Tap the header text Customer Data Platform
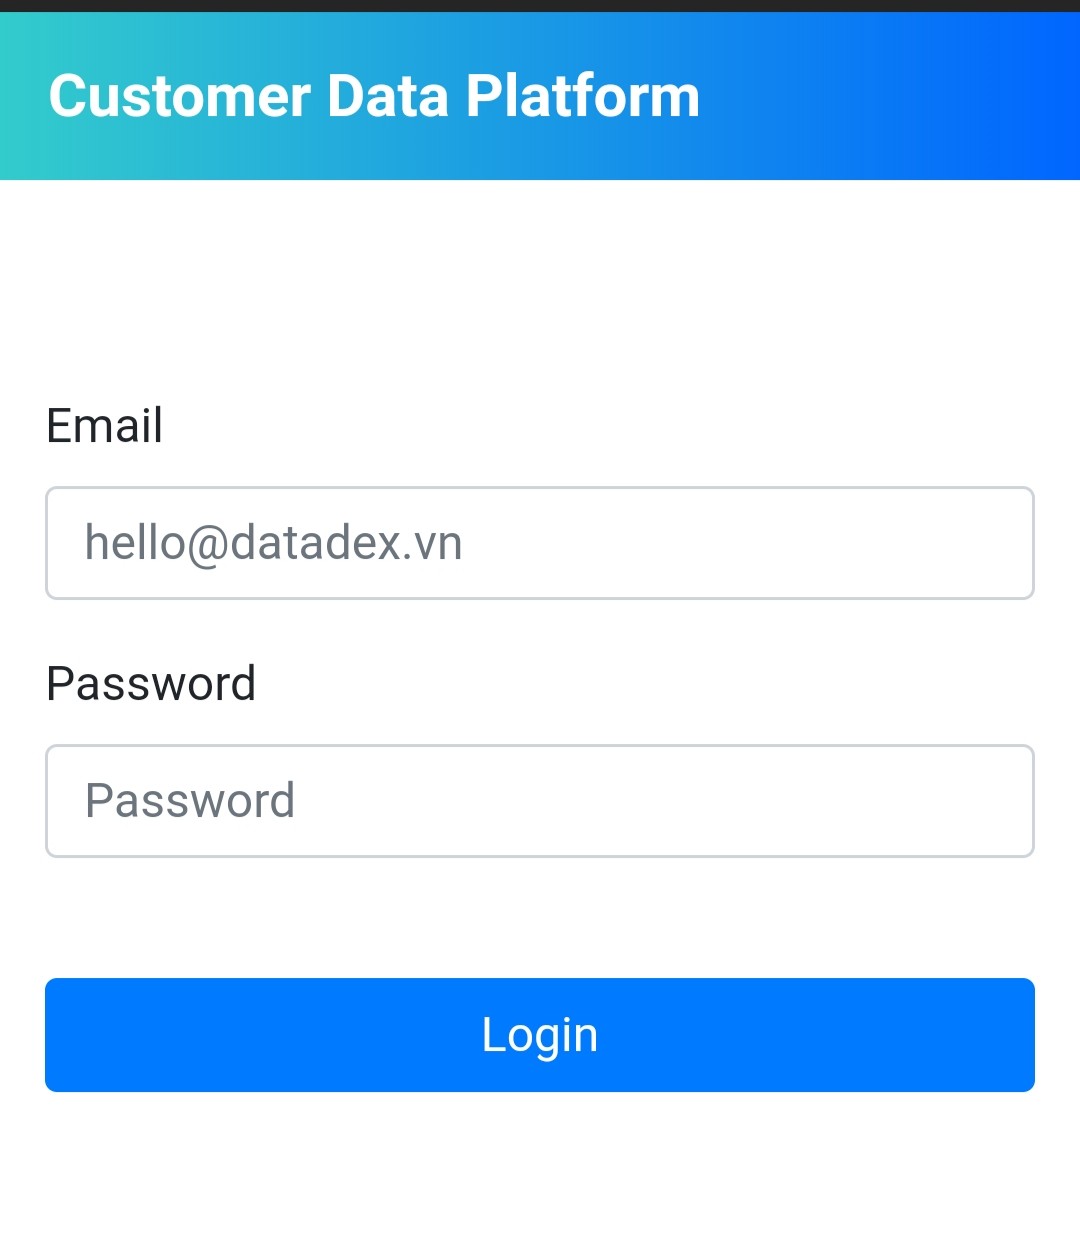Image resolution: width=1080 pixels, height=1260 pixels. tap(374, 96)
